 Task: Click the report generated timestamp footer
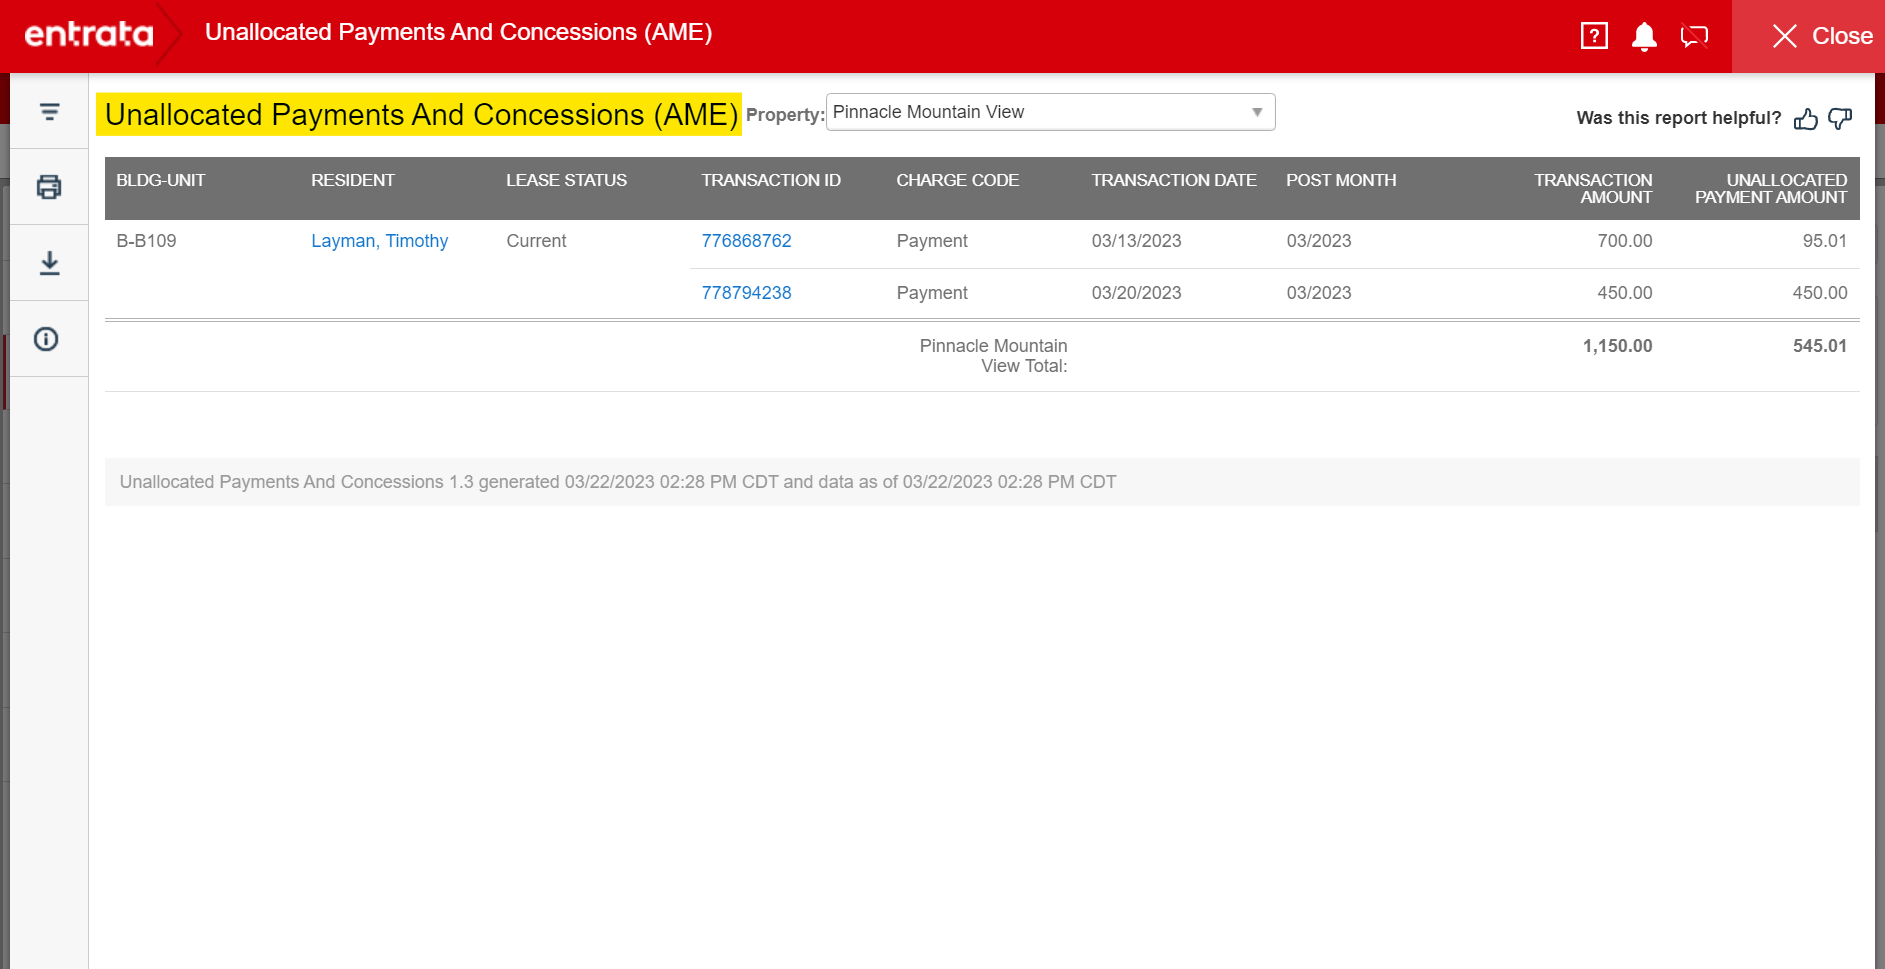pyautogui.click(x=618, y=482)
